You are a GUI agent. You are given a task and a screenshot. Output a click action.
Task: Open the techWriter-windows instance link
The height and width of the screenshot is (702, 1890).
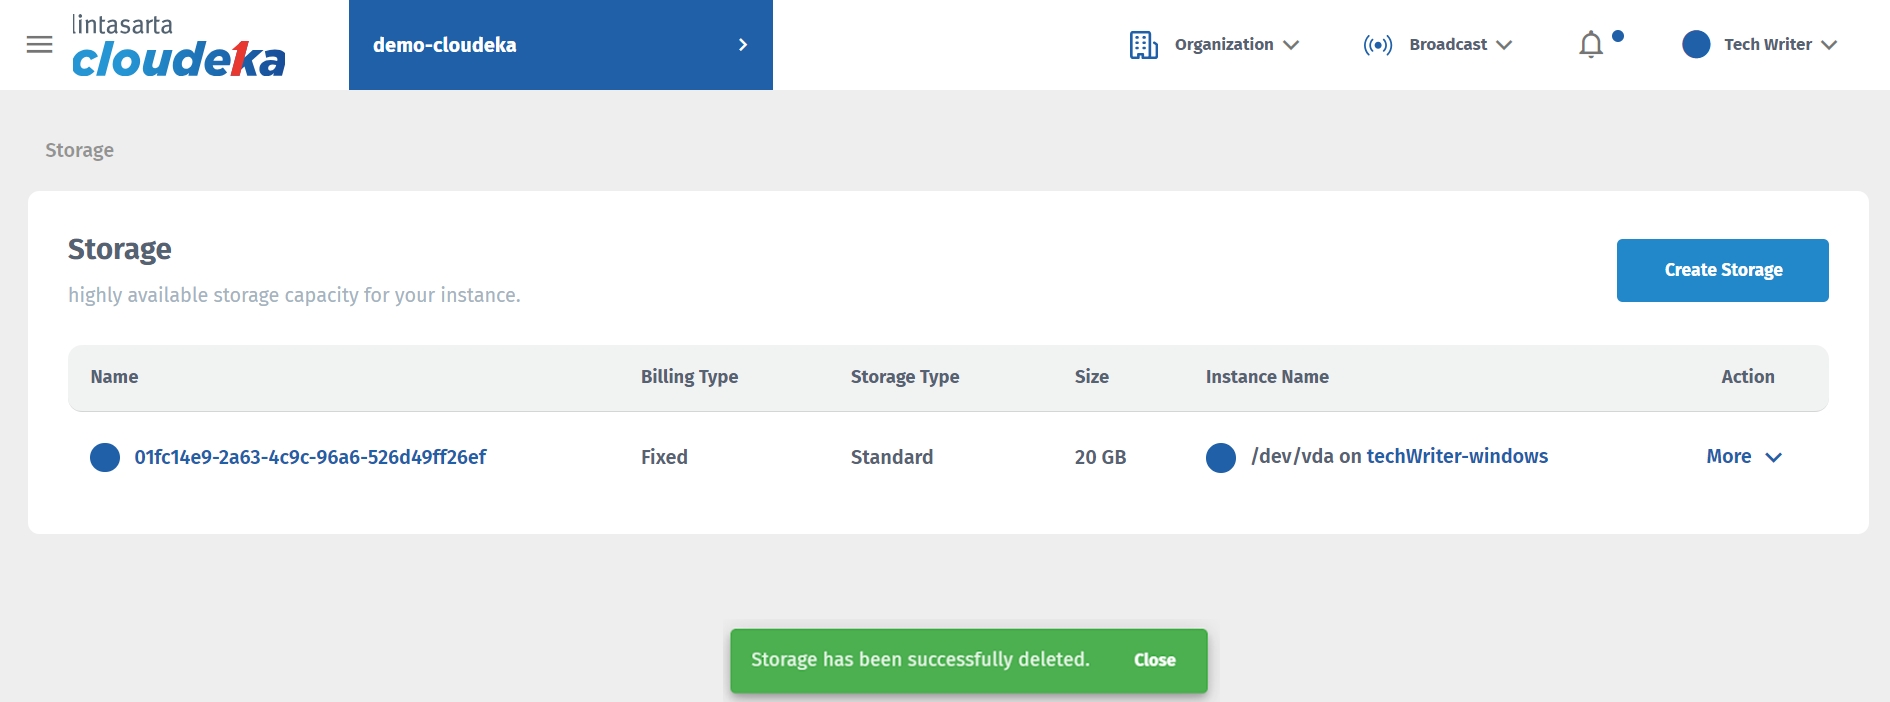[1457, 457]
